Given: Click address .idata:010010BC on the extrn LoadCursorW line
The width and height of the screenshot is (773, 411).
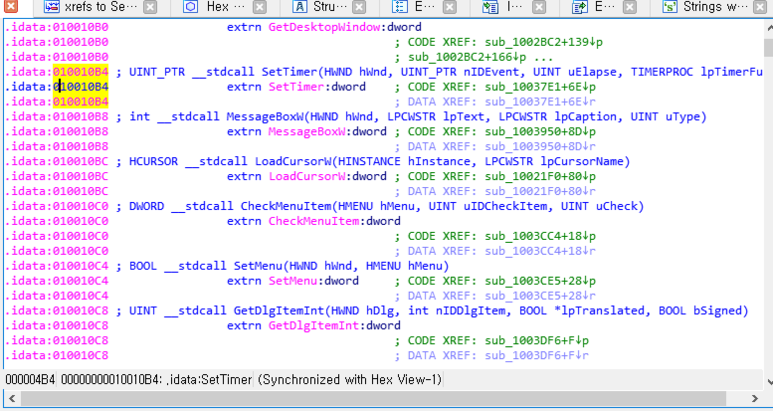Looking at the screenshot, I should 57,176.
